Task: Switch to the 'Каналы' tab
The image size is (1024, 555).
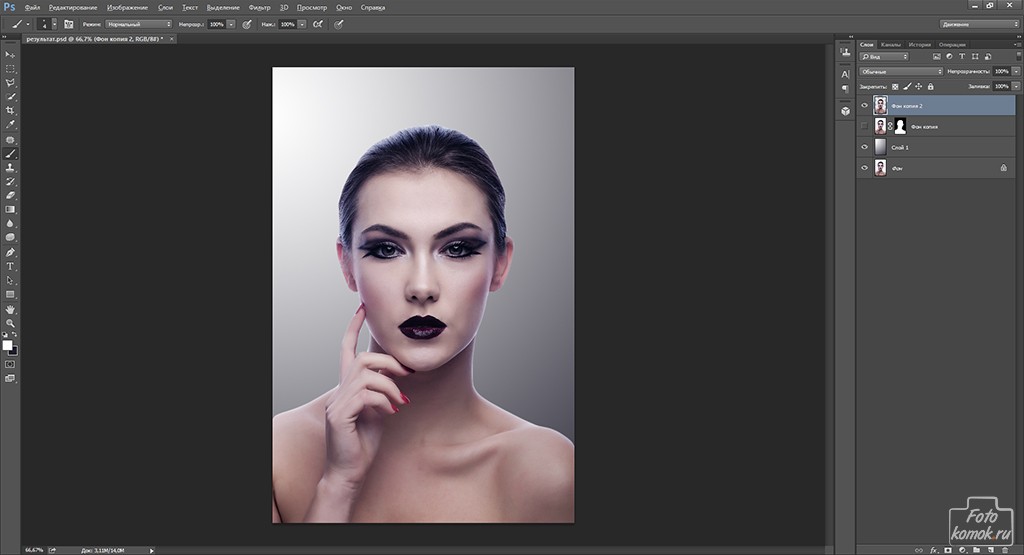Action: (x=893, y=45)
